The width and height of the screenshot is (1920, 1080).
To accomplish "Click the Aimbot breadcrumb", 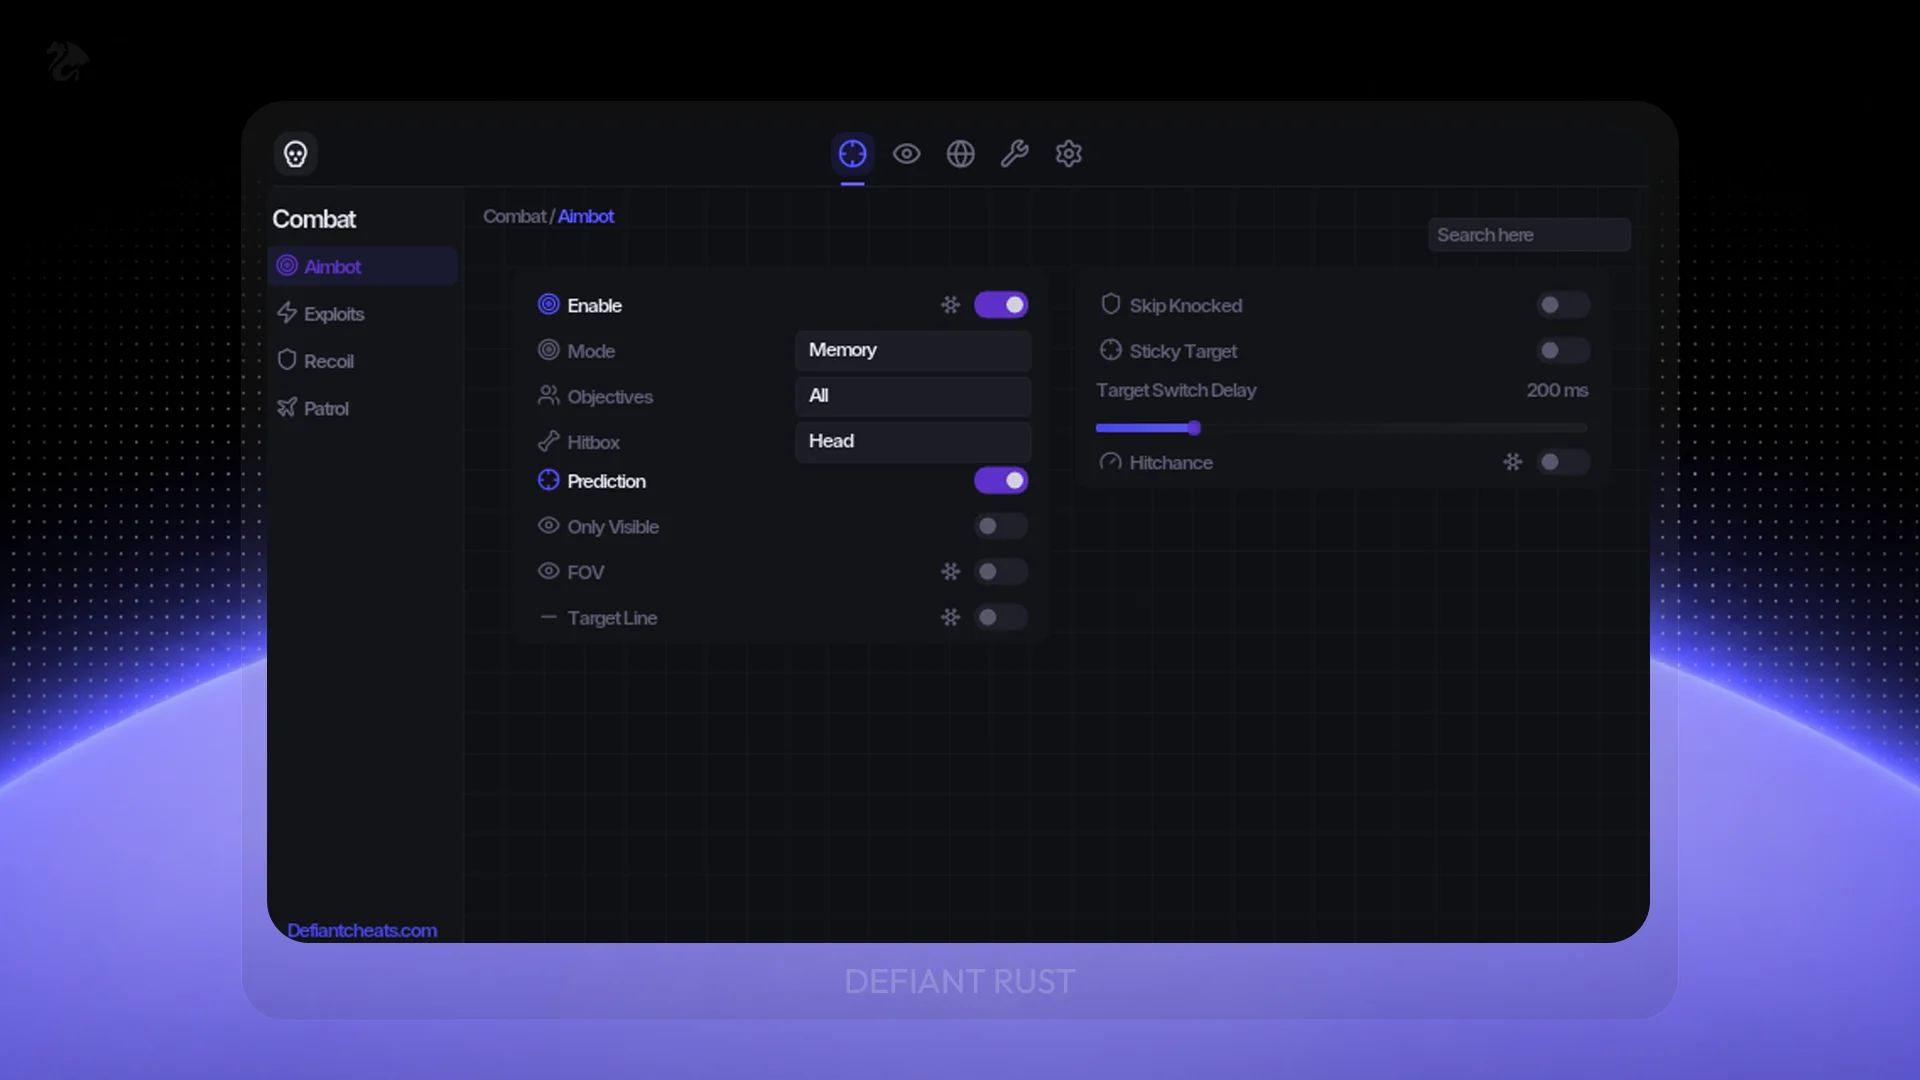I will point(586,216).
